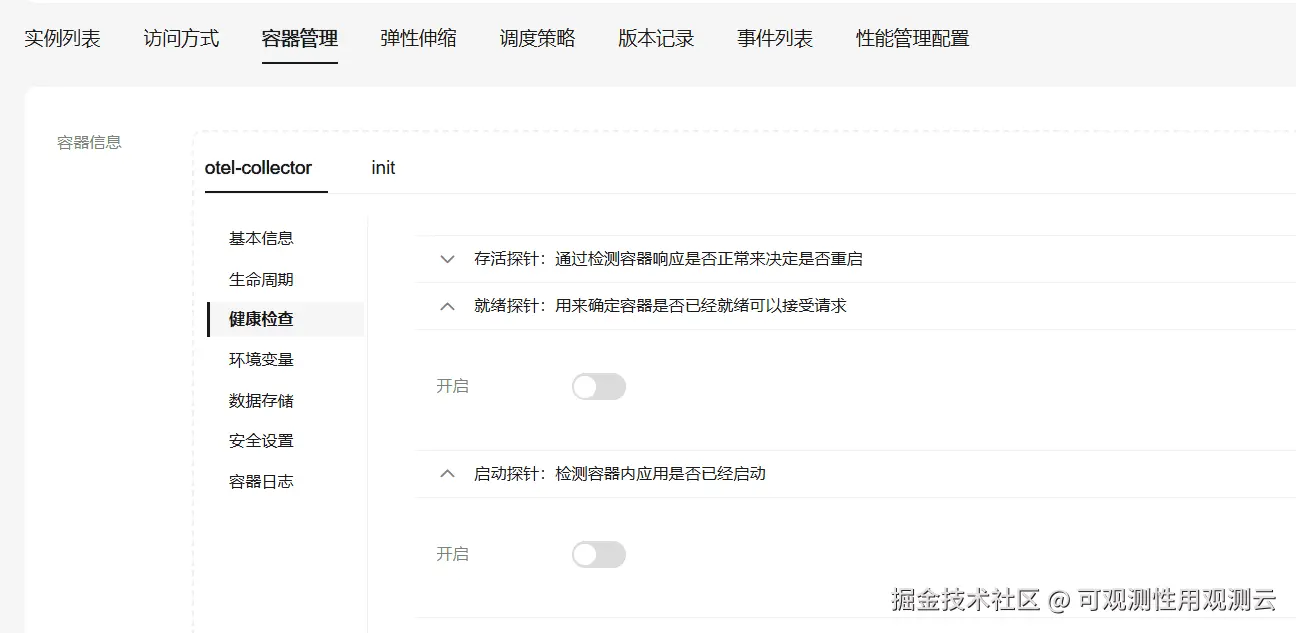Viewport: 1296px width, 633px height.
Task: Collapse the 启动探针 startup probe section
Action: coord(447,474)
